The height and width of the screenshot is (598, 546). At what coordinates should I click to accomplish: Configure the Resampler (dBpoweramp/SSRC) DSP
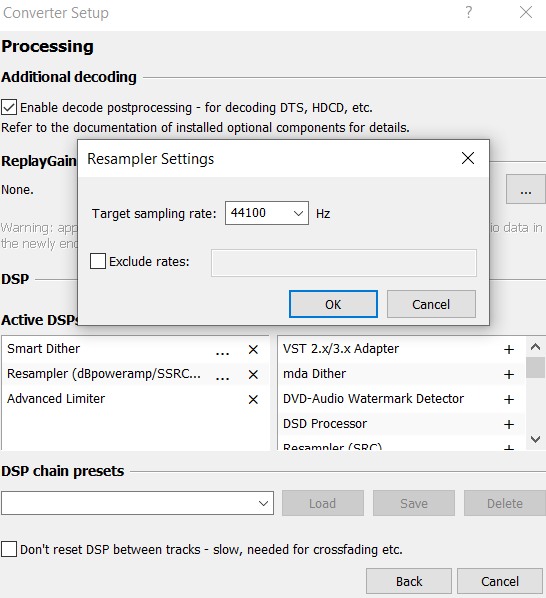pos(222,375)
